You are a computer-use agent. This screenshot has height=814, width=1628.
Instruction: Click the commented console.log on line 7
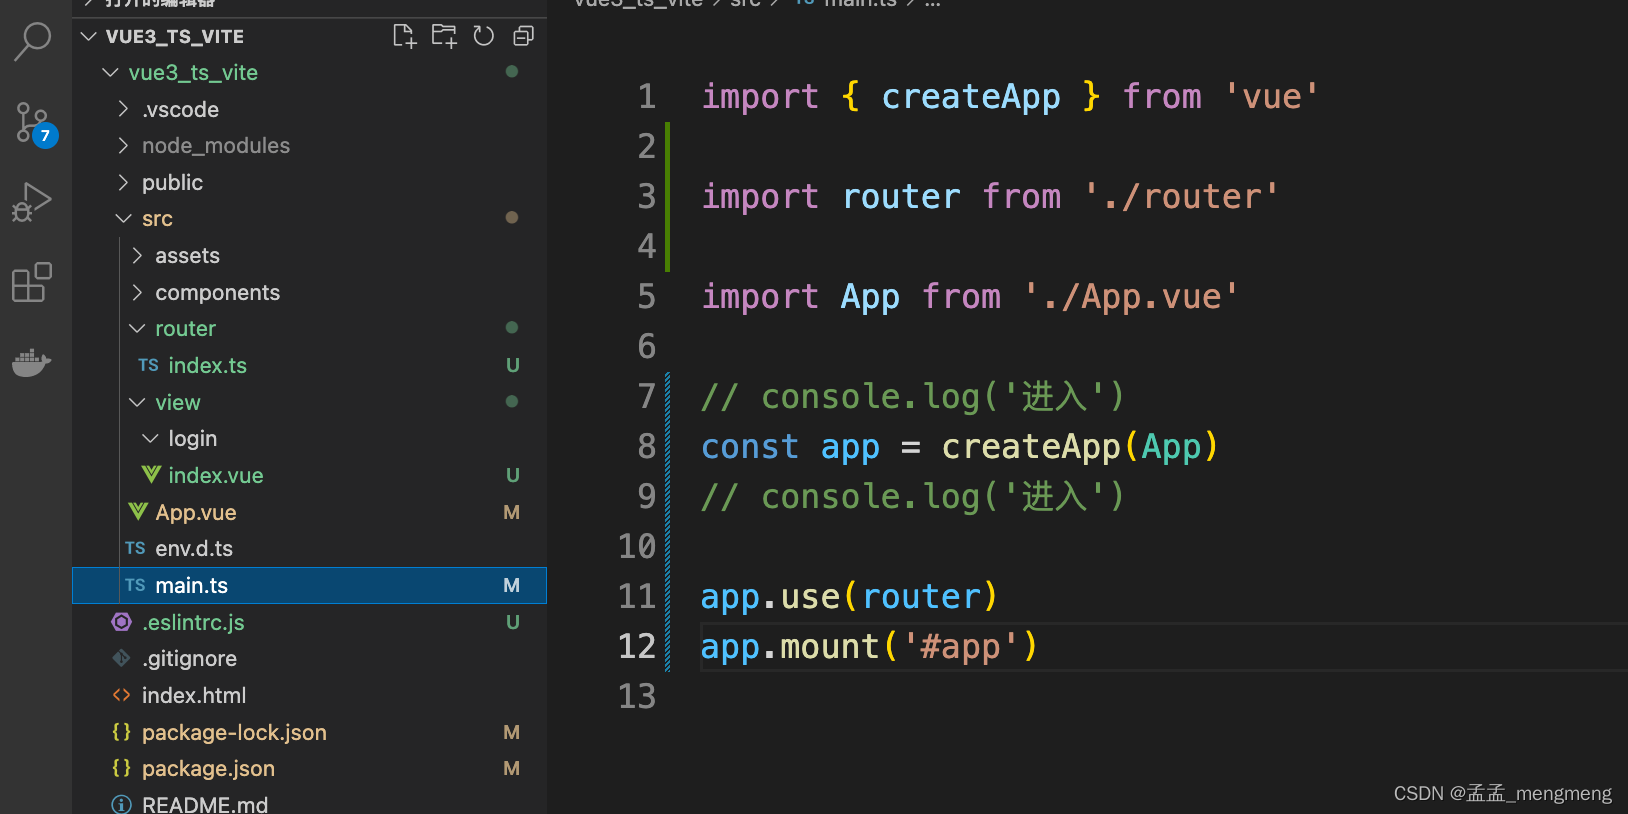pos(913,397)
